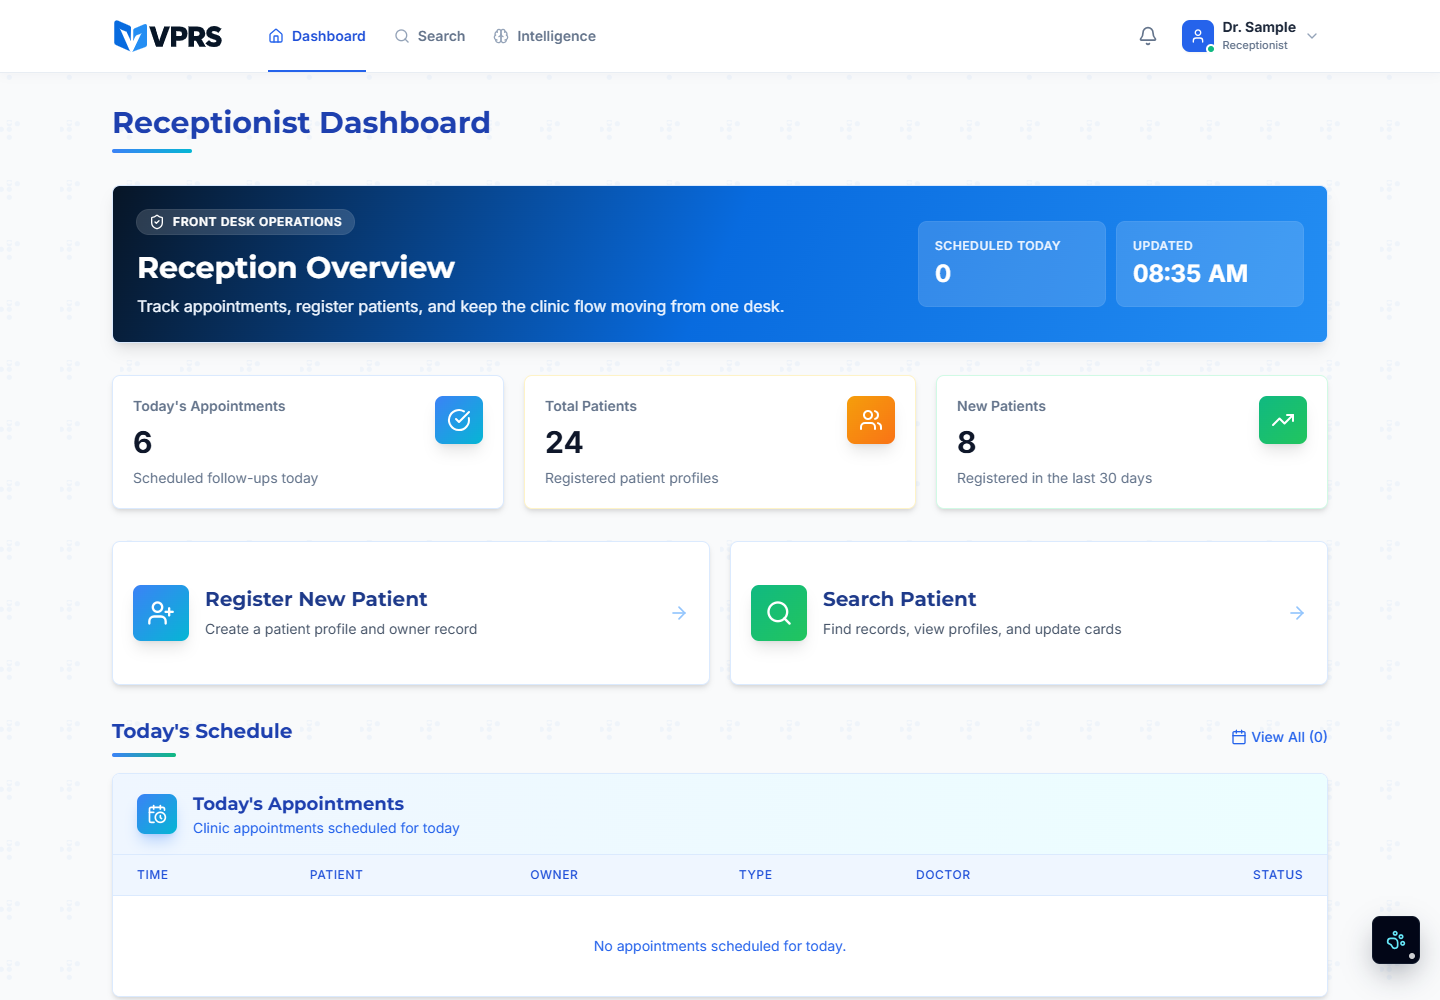Click the Register New Patient icon
This screenshot has width=1440, height=1000.
161,613
